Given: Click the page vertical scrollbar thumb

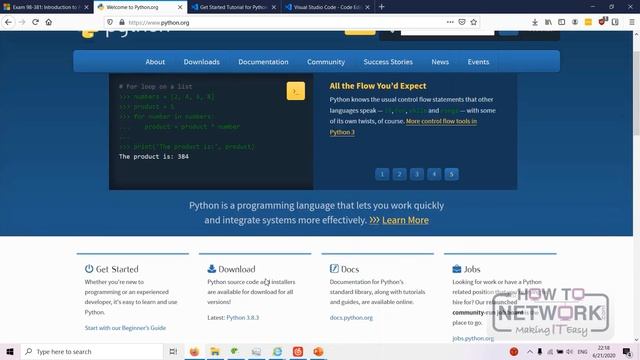Looking at the screenshot, I should coord(636,92).
